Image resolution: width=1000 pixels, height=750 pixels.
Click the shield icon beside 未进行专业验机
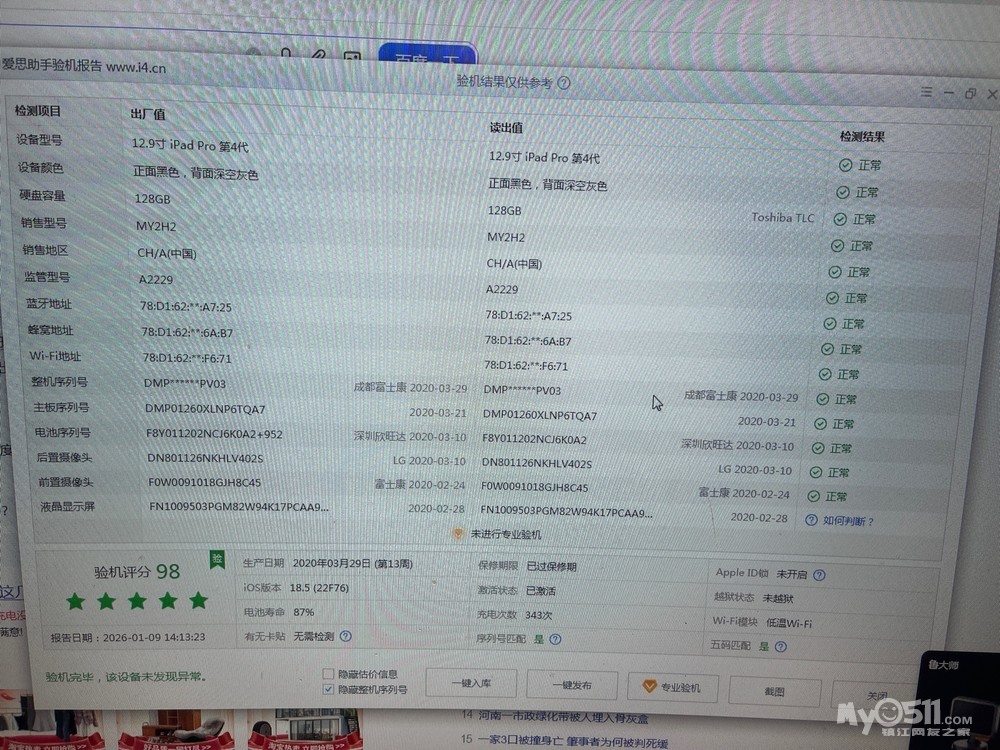tap(458, 535)
